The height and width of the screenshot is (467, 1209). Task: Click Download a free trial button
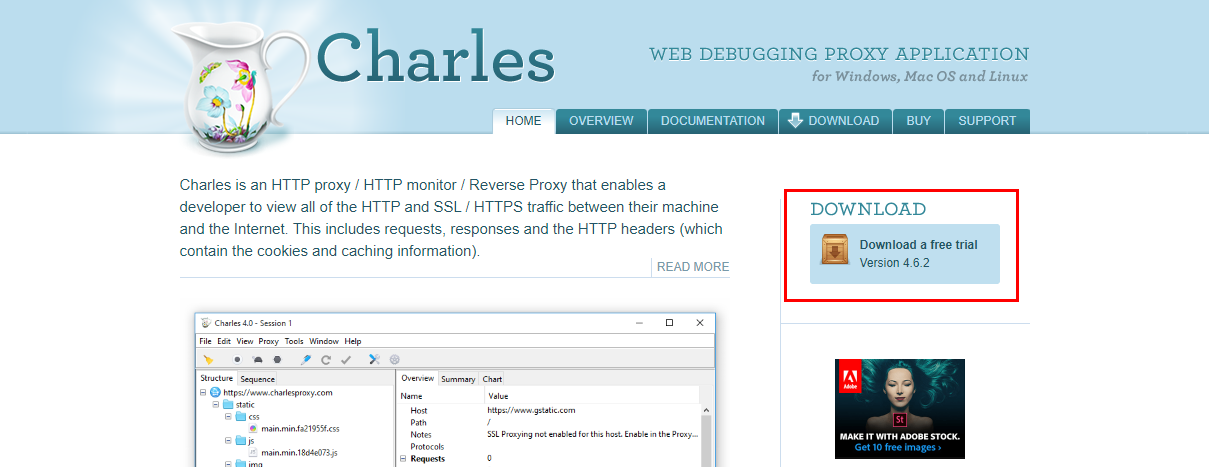coord(905,254)
